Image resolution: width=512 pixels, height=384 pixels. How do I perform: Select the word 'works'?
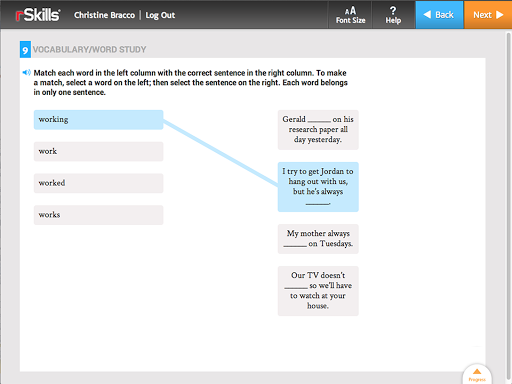[98, 215]
